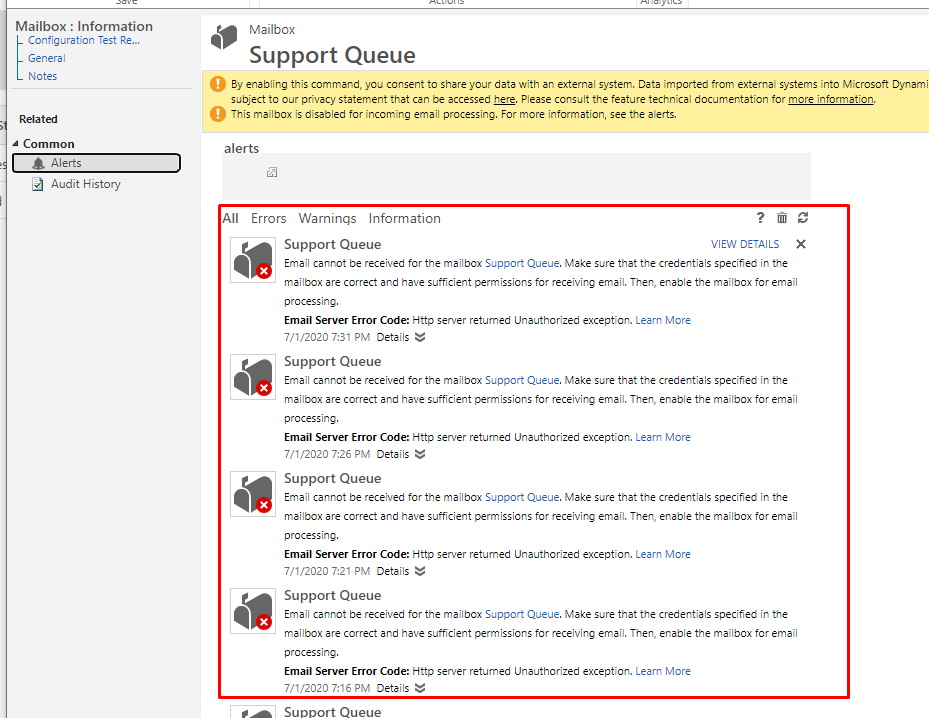Click the small icon under alerts heading
The width and height of the screenshot is (929, 718).
272,173
